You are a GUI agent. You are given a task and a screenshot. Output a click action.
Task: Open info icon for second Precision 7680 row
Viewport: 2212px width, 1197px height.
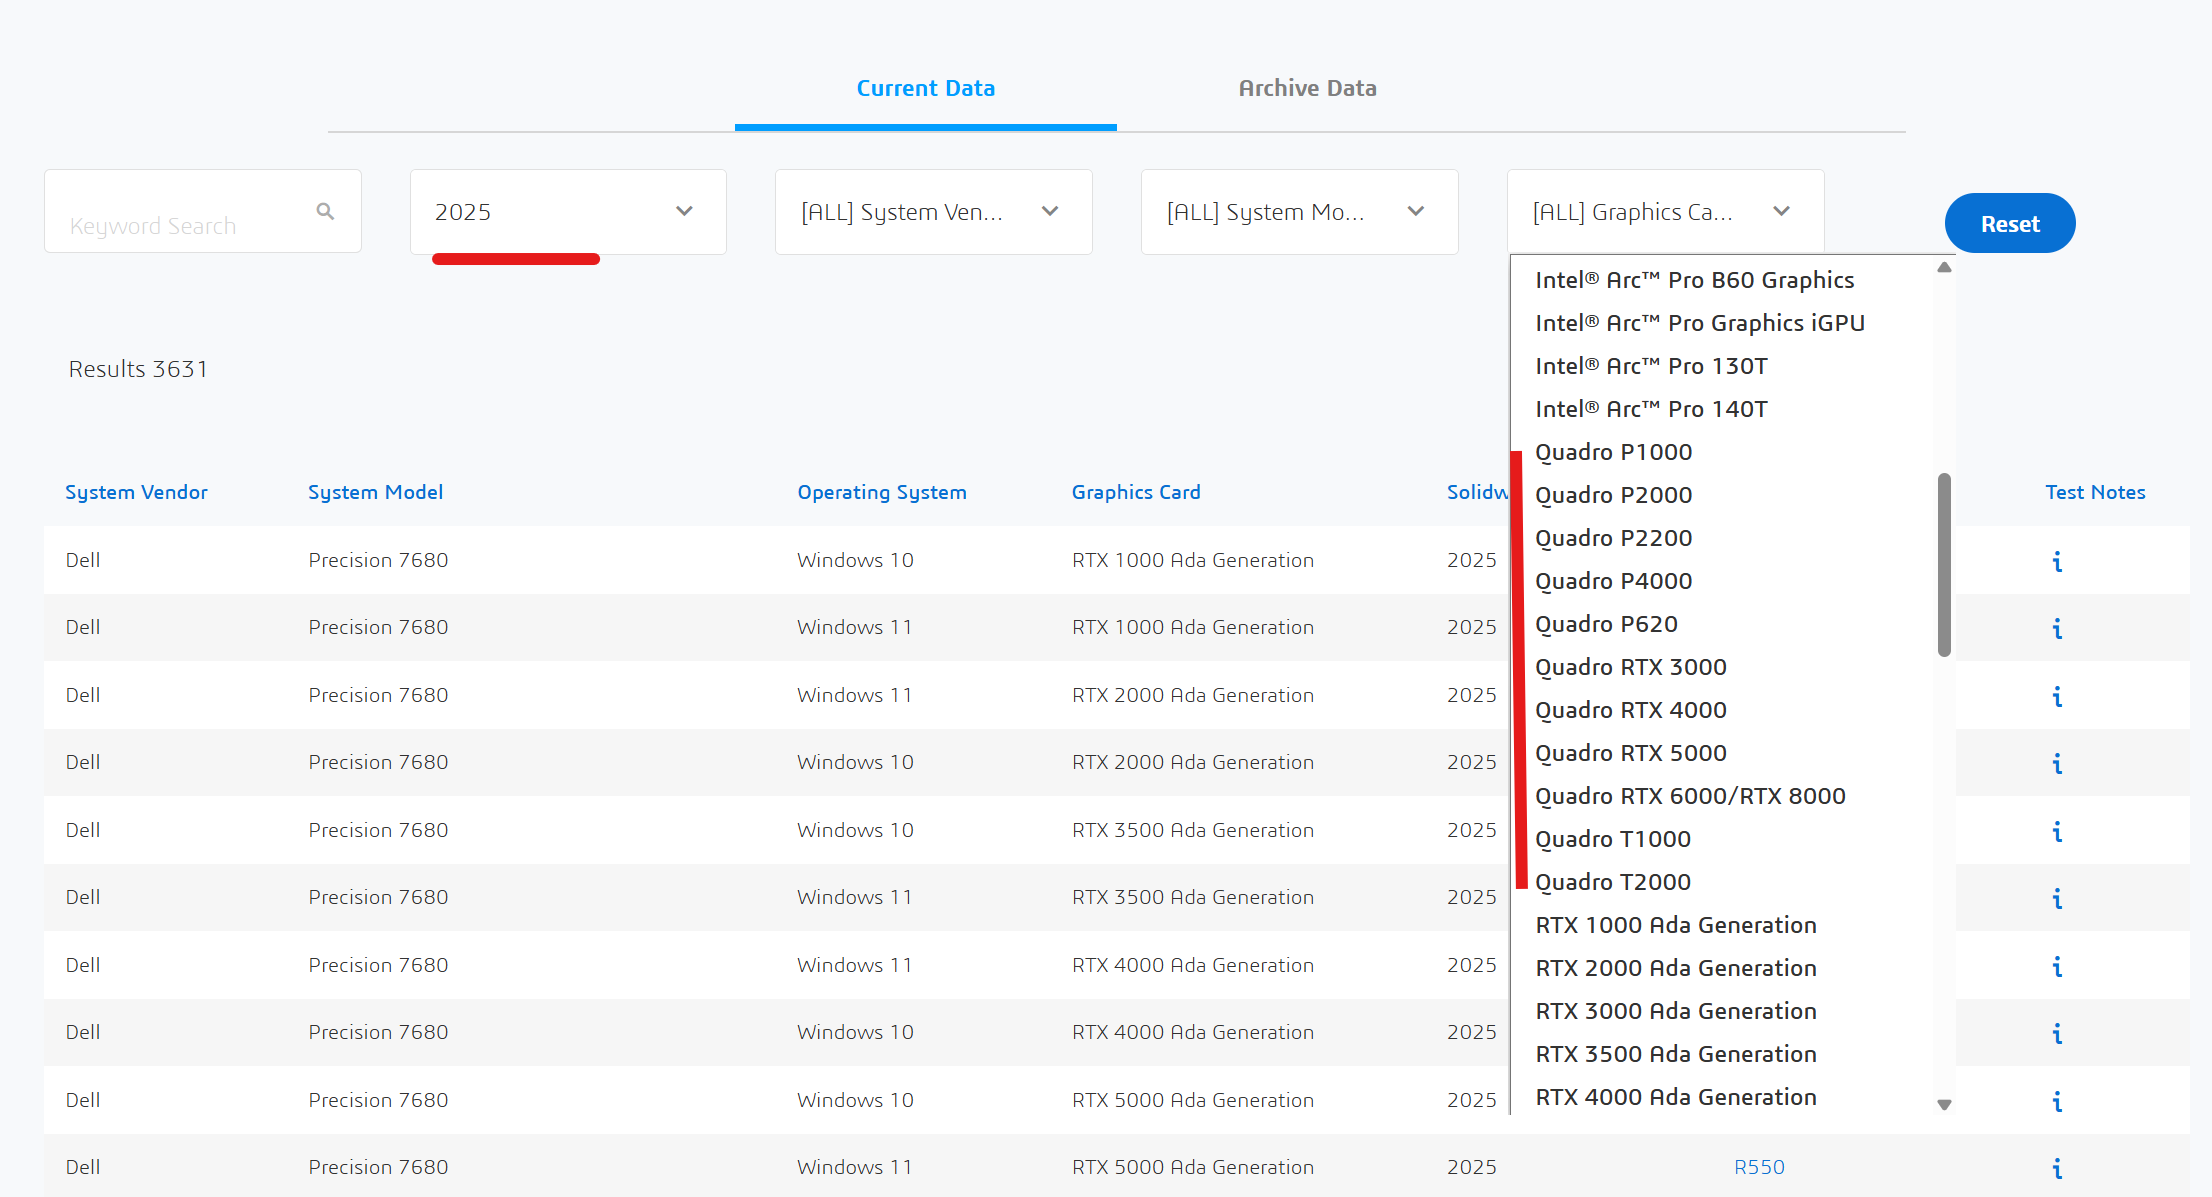(x=2056, y=628)
